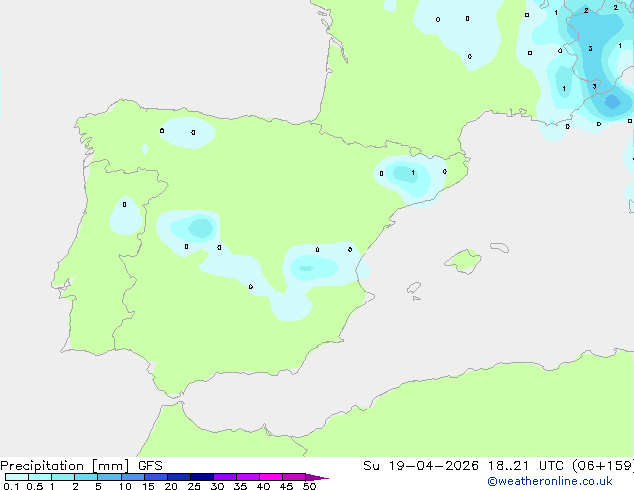Click the '0.5' legend scale label

pos(34,486)
